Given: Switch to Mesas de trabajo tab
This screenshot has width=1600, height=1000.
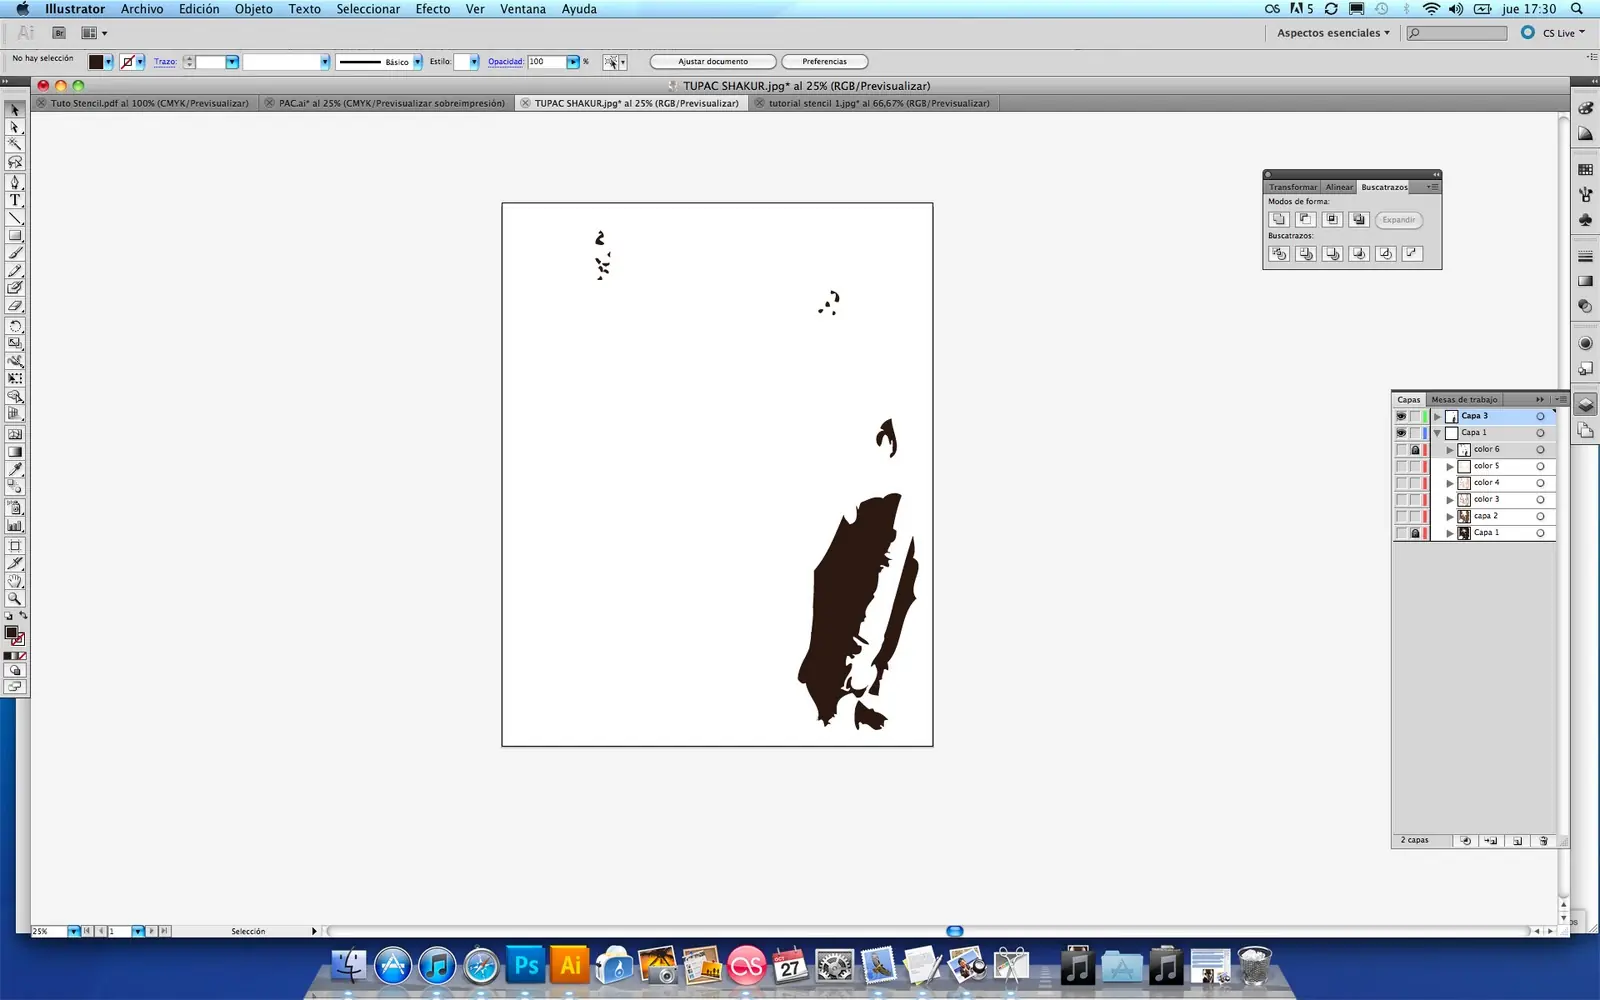Looking at the screenshot, I should pyautogui.click(x=1464, y=399).
